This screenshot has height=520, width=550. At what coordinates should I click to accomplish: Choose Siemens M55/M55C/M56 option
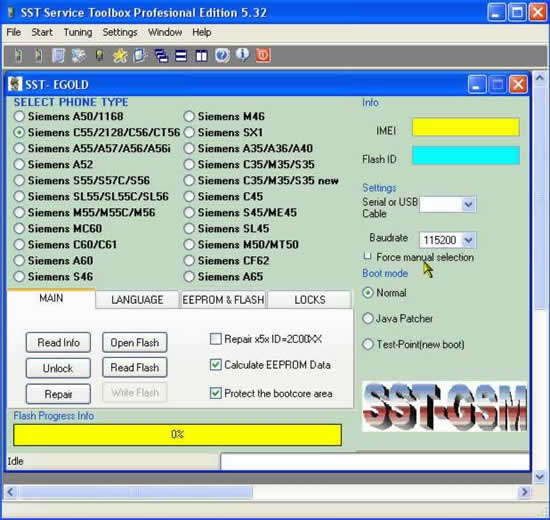[19, 212]
